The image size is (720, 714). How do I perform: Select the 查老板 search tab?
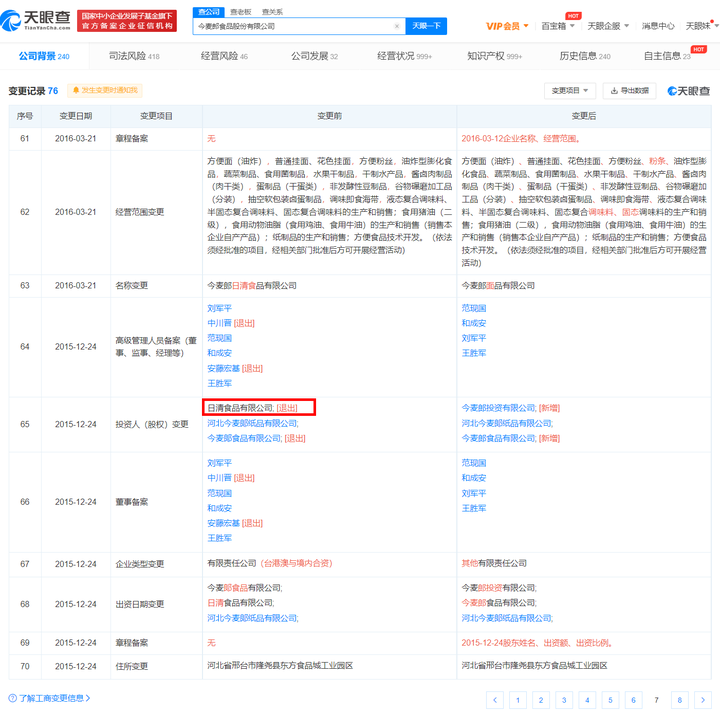click(x=241, y=12)
